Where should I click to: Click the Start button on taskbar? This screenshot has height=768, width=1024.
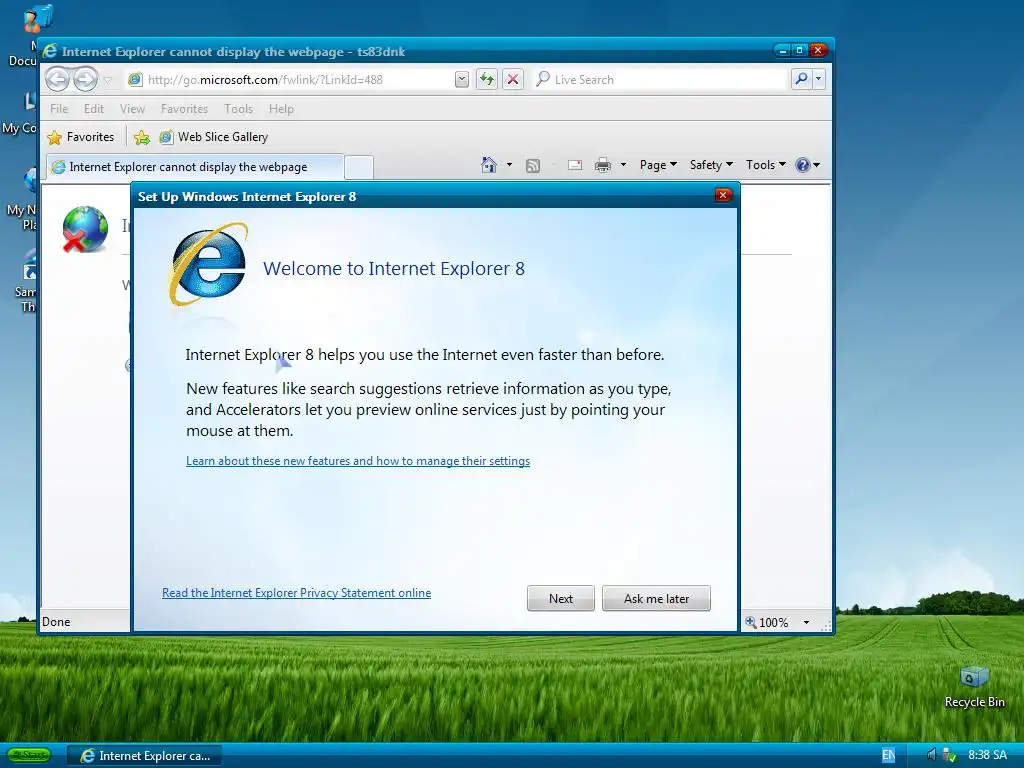pos(29,755)
